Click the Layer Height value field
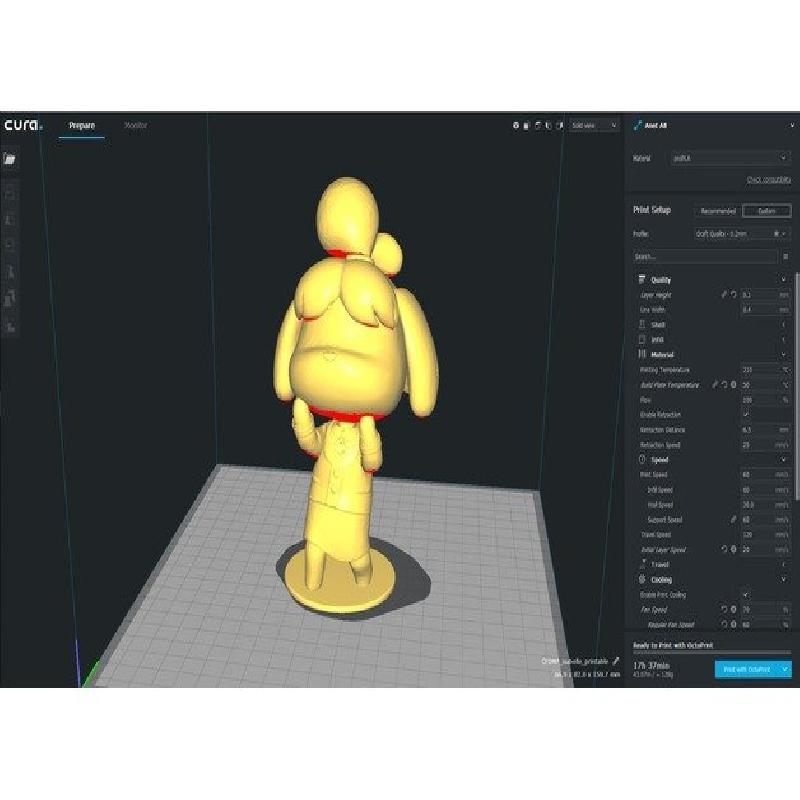This screenshot has width=800, height=800. coord(765,295)
